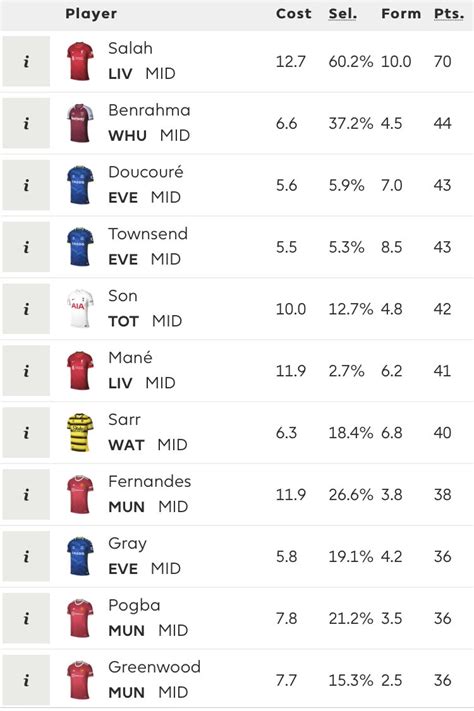
Task: Click Salah's Liverpool shirt image
Action: [x=80, y=61]
